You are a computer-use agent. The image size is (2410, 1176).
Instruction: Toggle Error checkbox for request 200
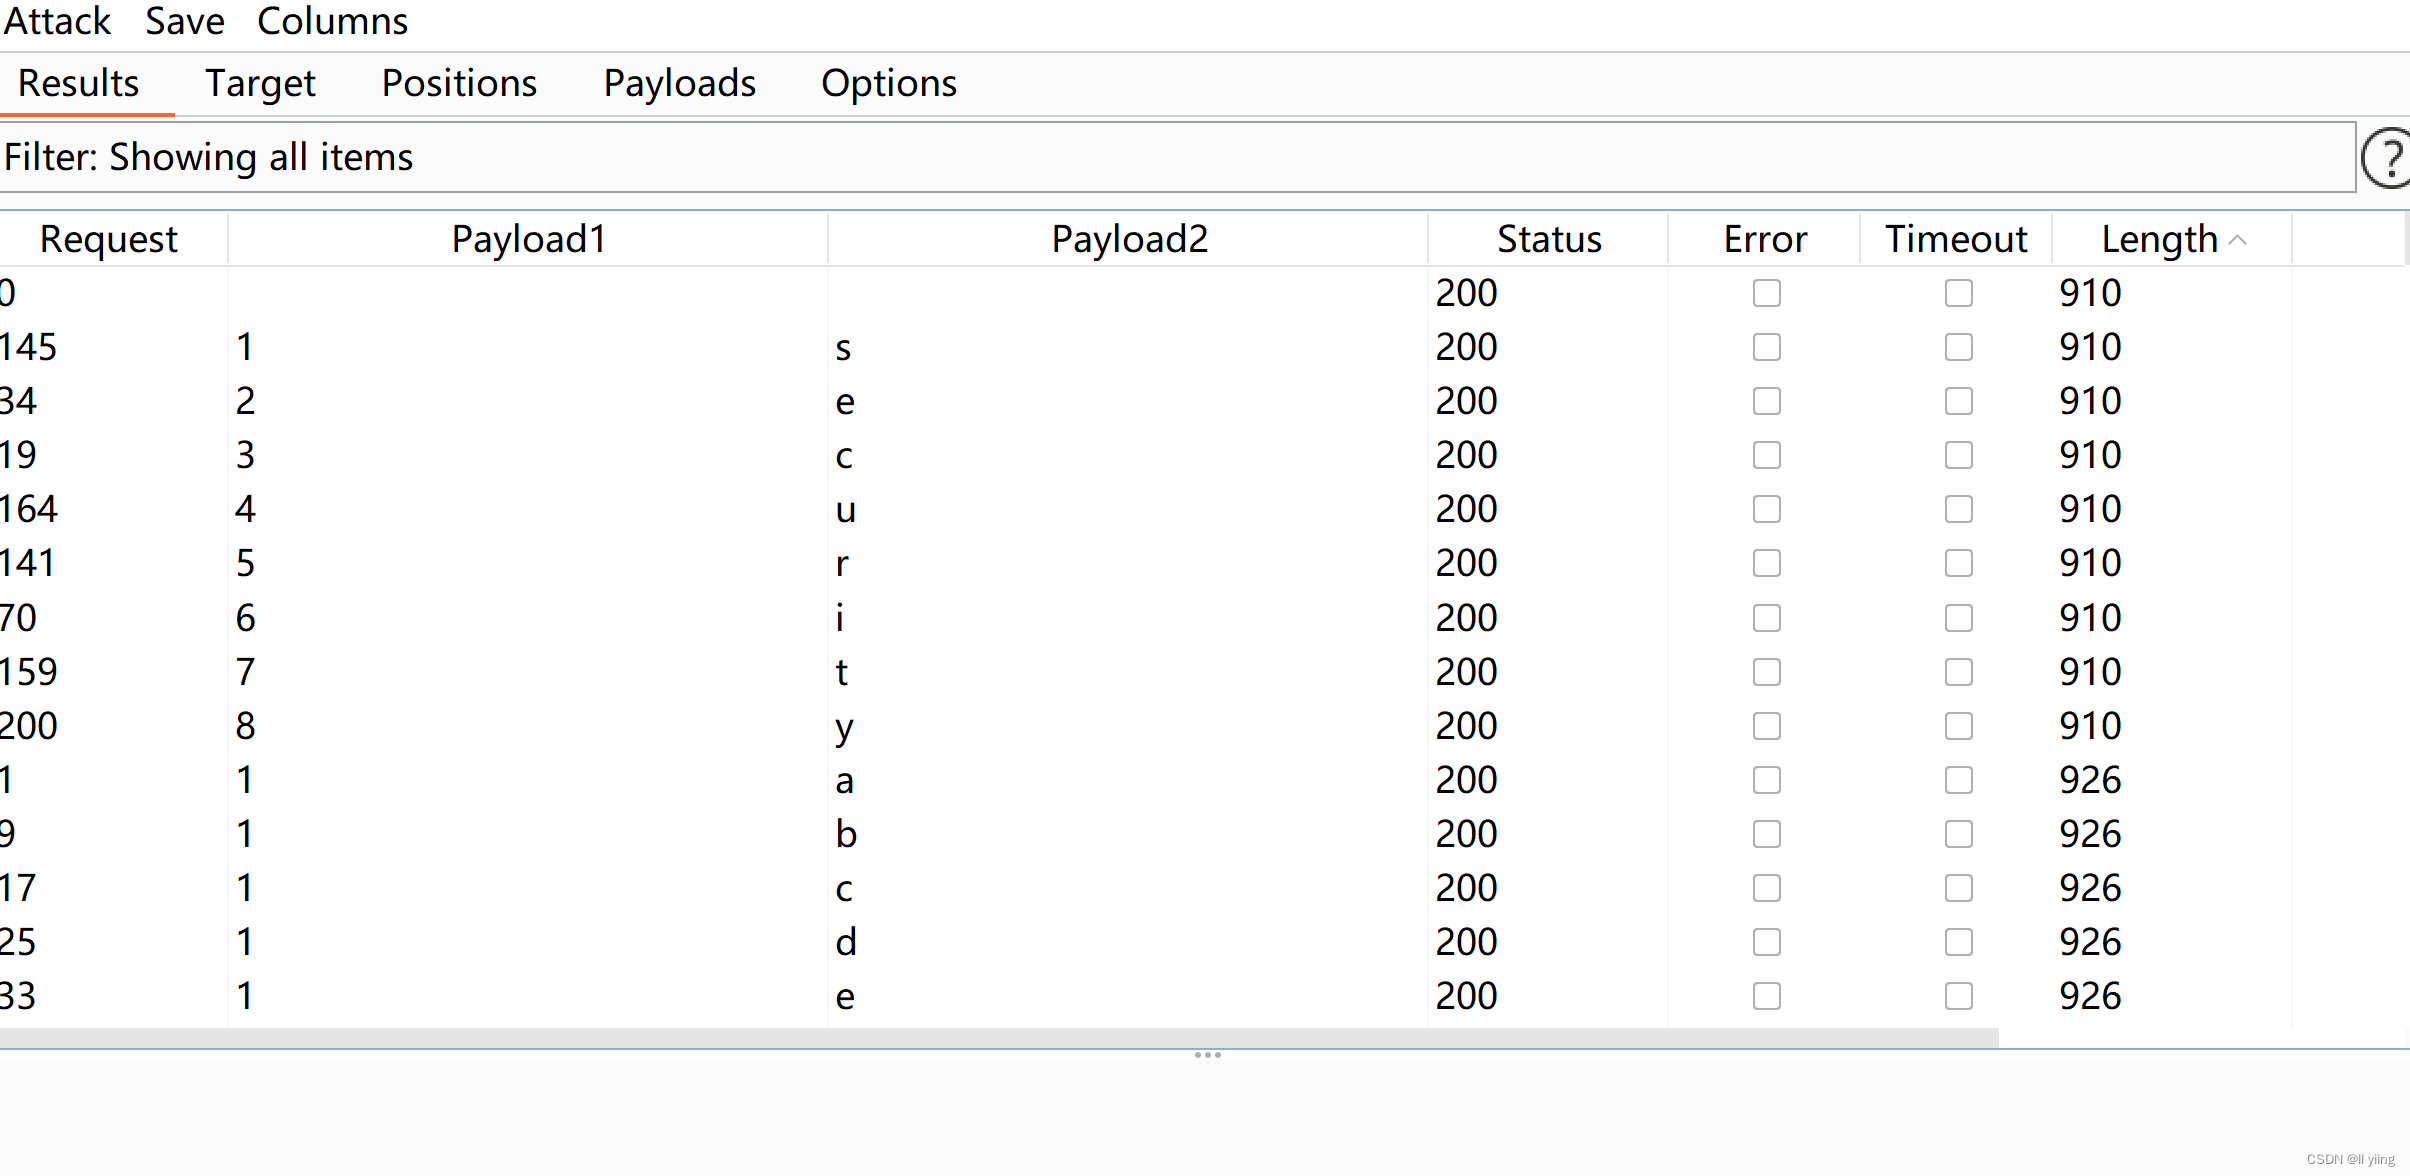pos(1766,726)
